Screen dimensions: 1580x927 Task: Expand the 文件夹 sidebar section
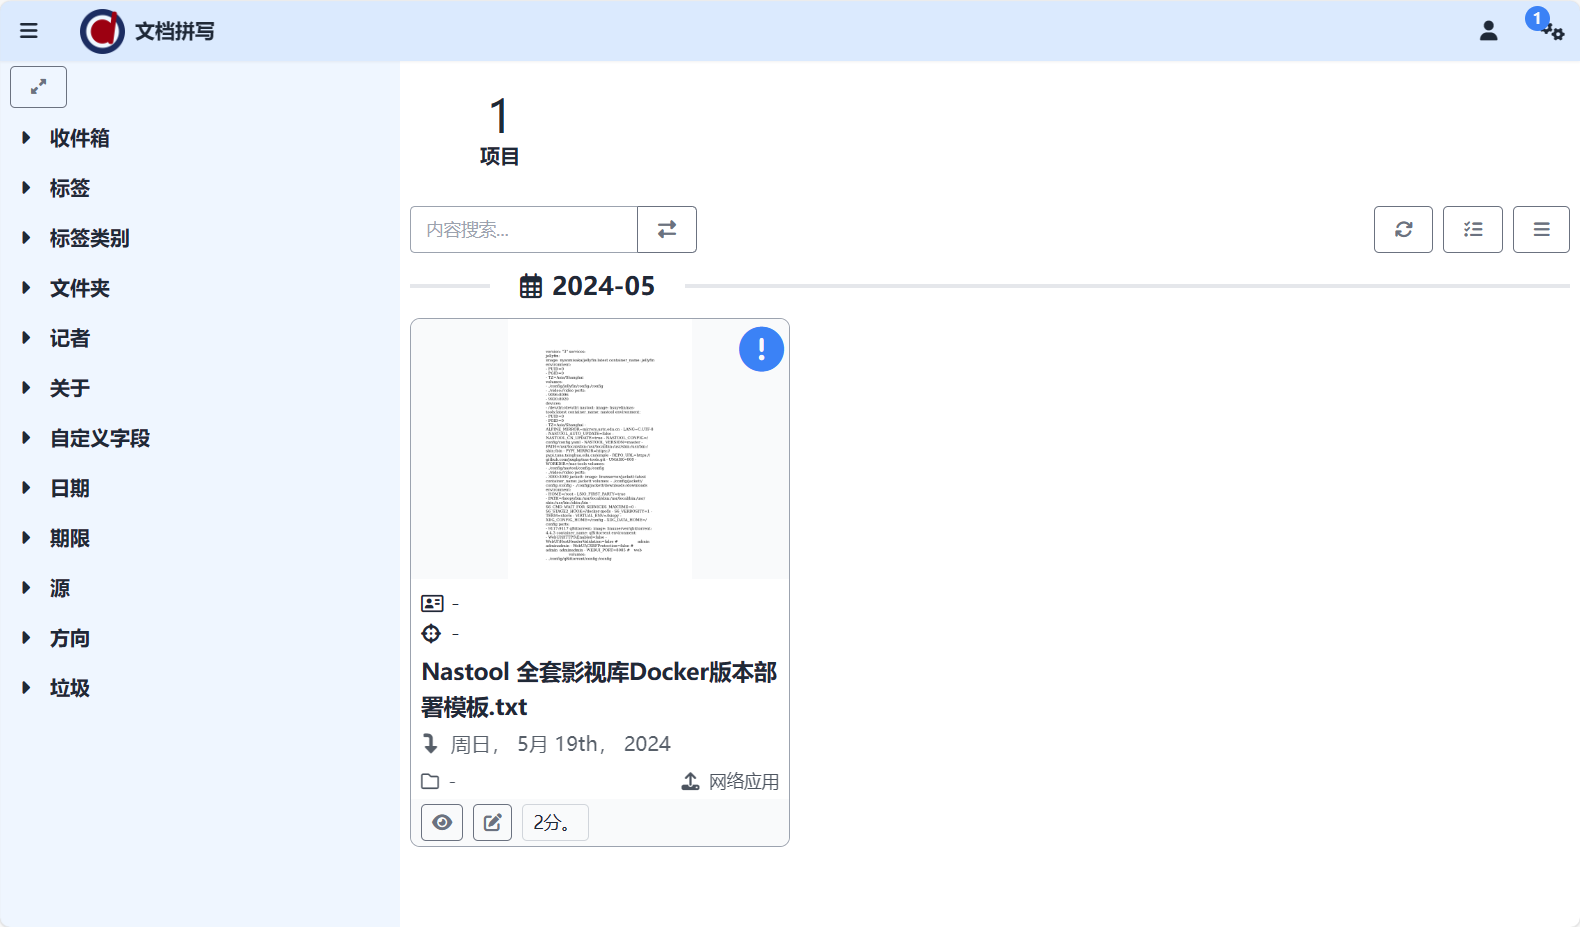pyautogui.click(x=79, y=288)
